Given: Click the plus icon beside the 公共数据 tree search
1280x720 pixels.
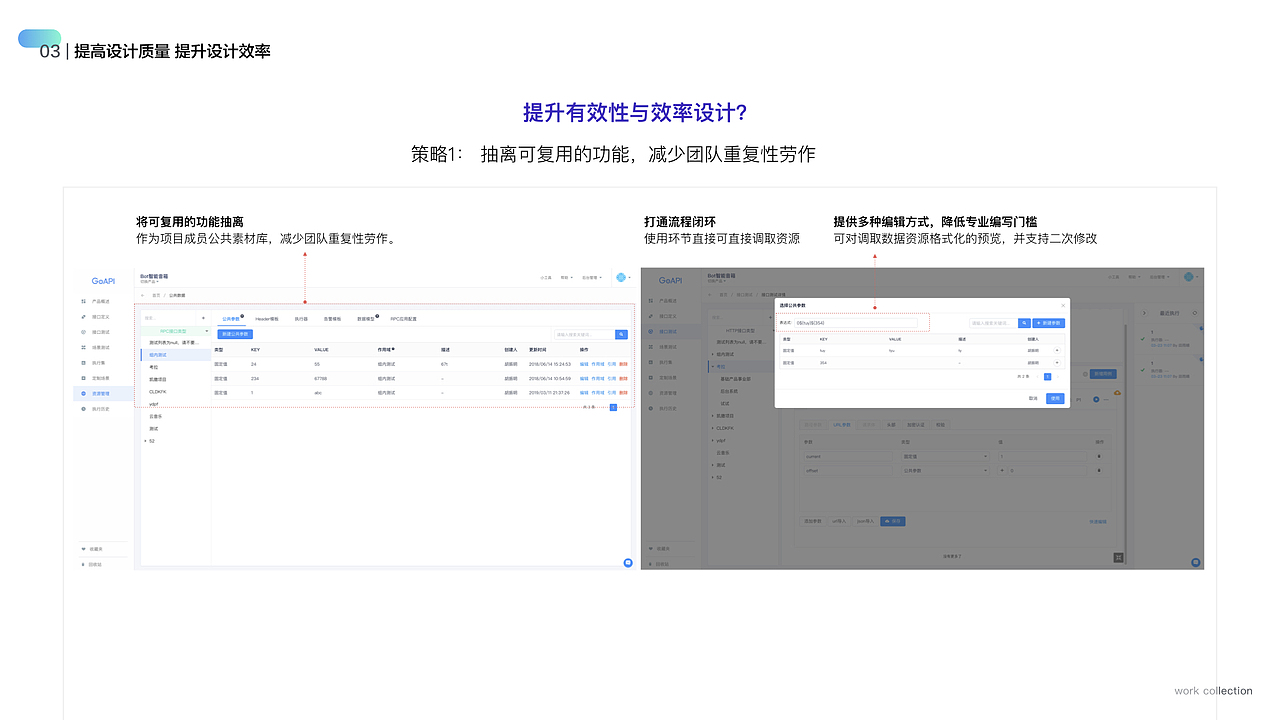Looking at the screenshot, I should click(x=203, y=318).
